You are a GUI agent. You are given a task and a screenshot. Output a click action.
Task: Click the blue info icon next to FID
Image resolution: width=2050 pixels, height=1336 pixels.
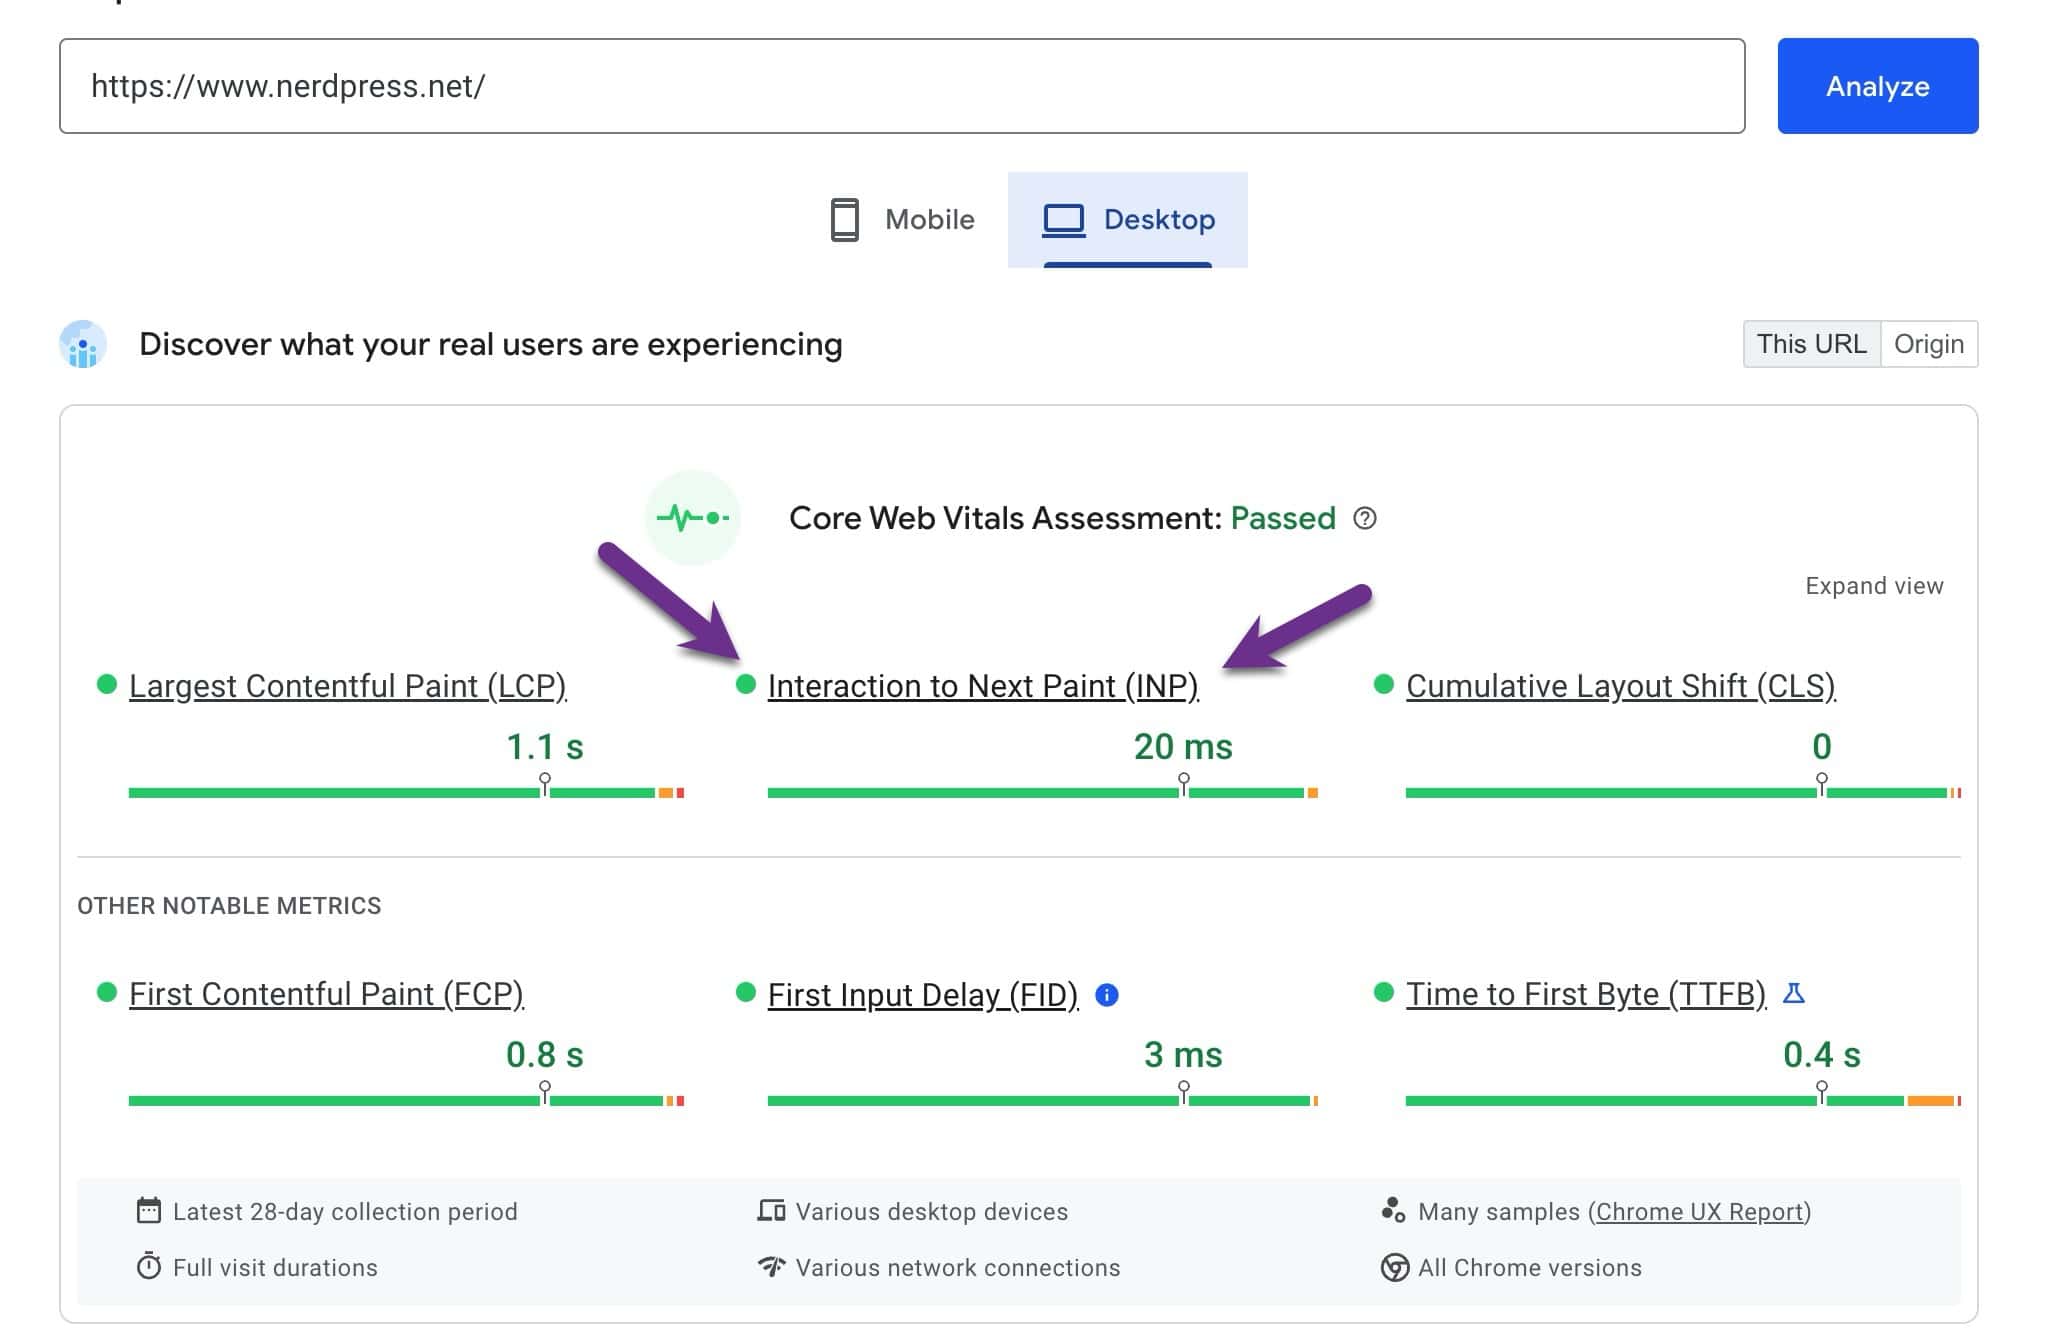tap(1106, 995)
